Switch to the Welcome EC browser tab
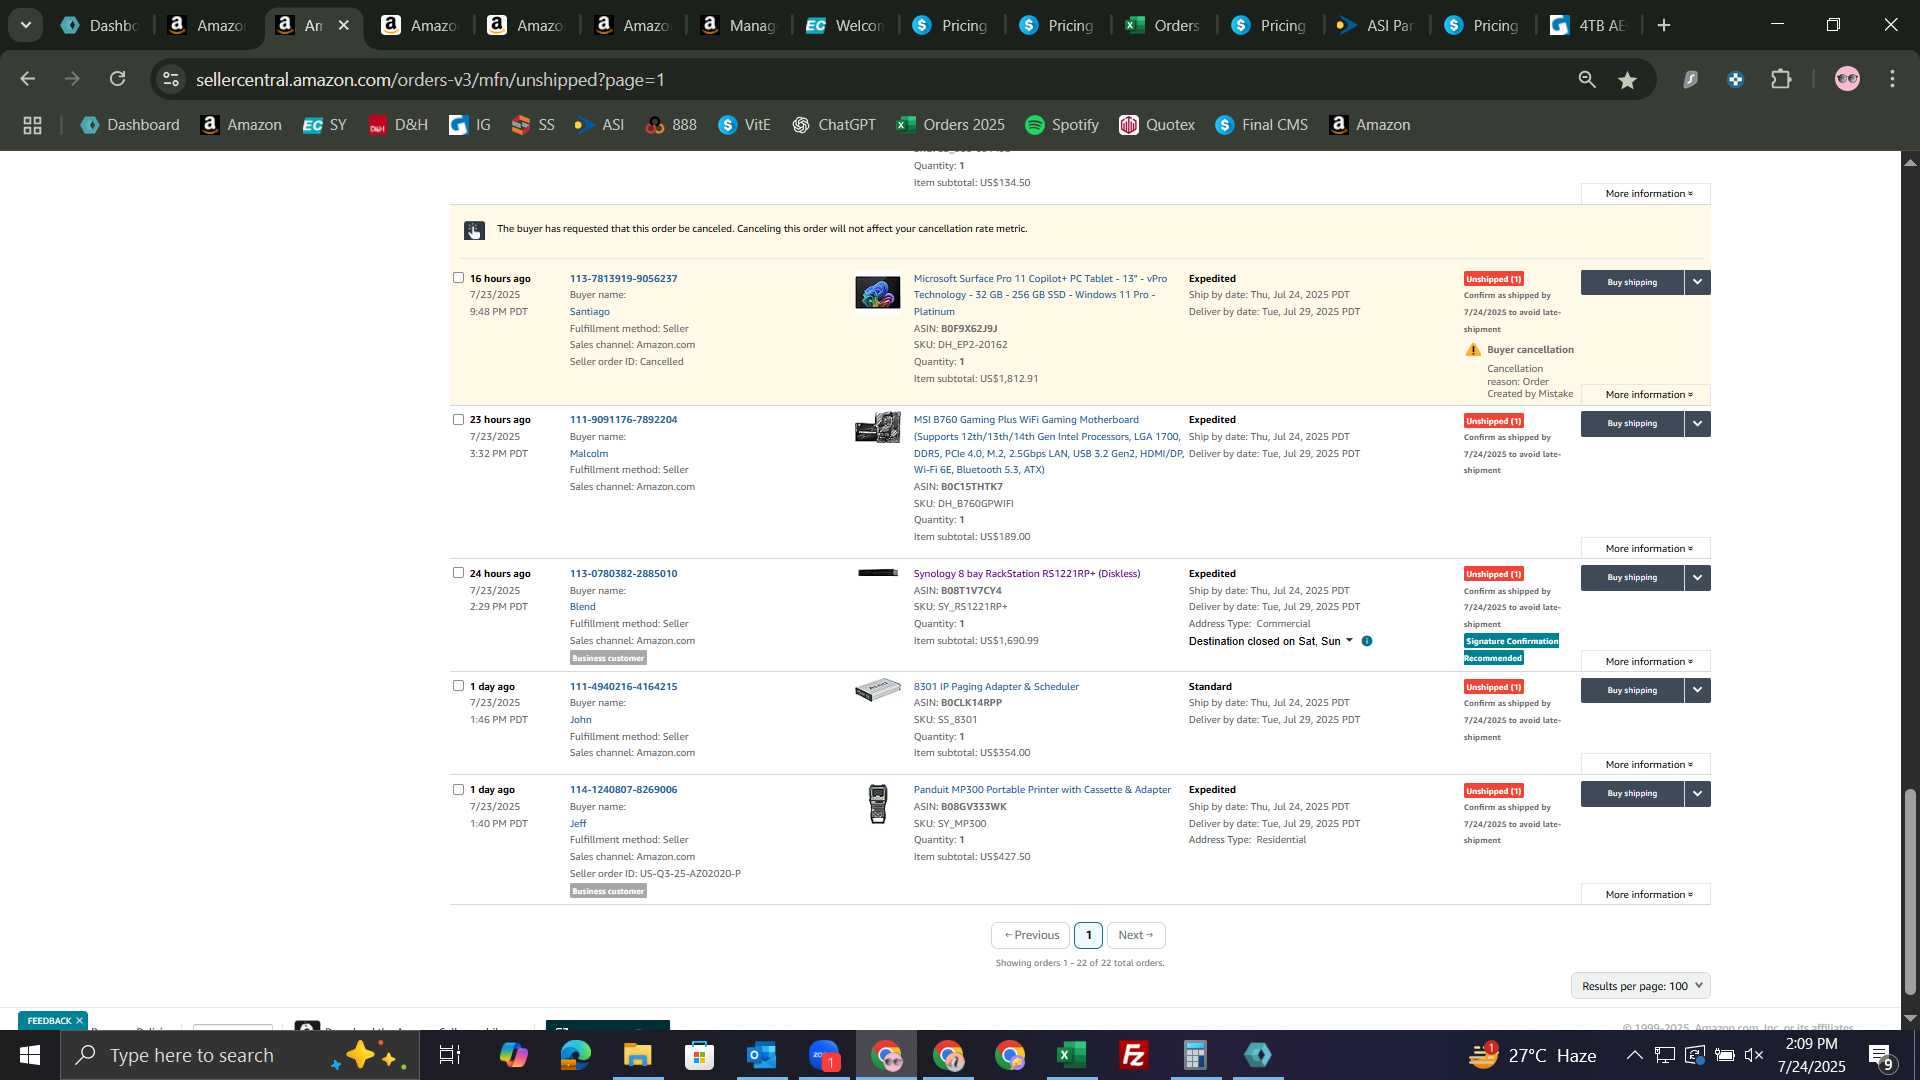Screen dimensions: 1920x1080 pos(844,25)
